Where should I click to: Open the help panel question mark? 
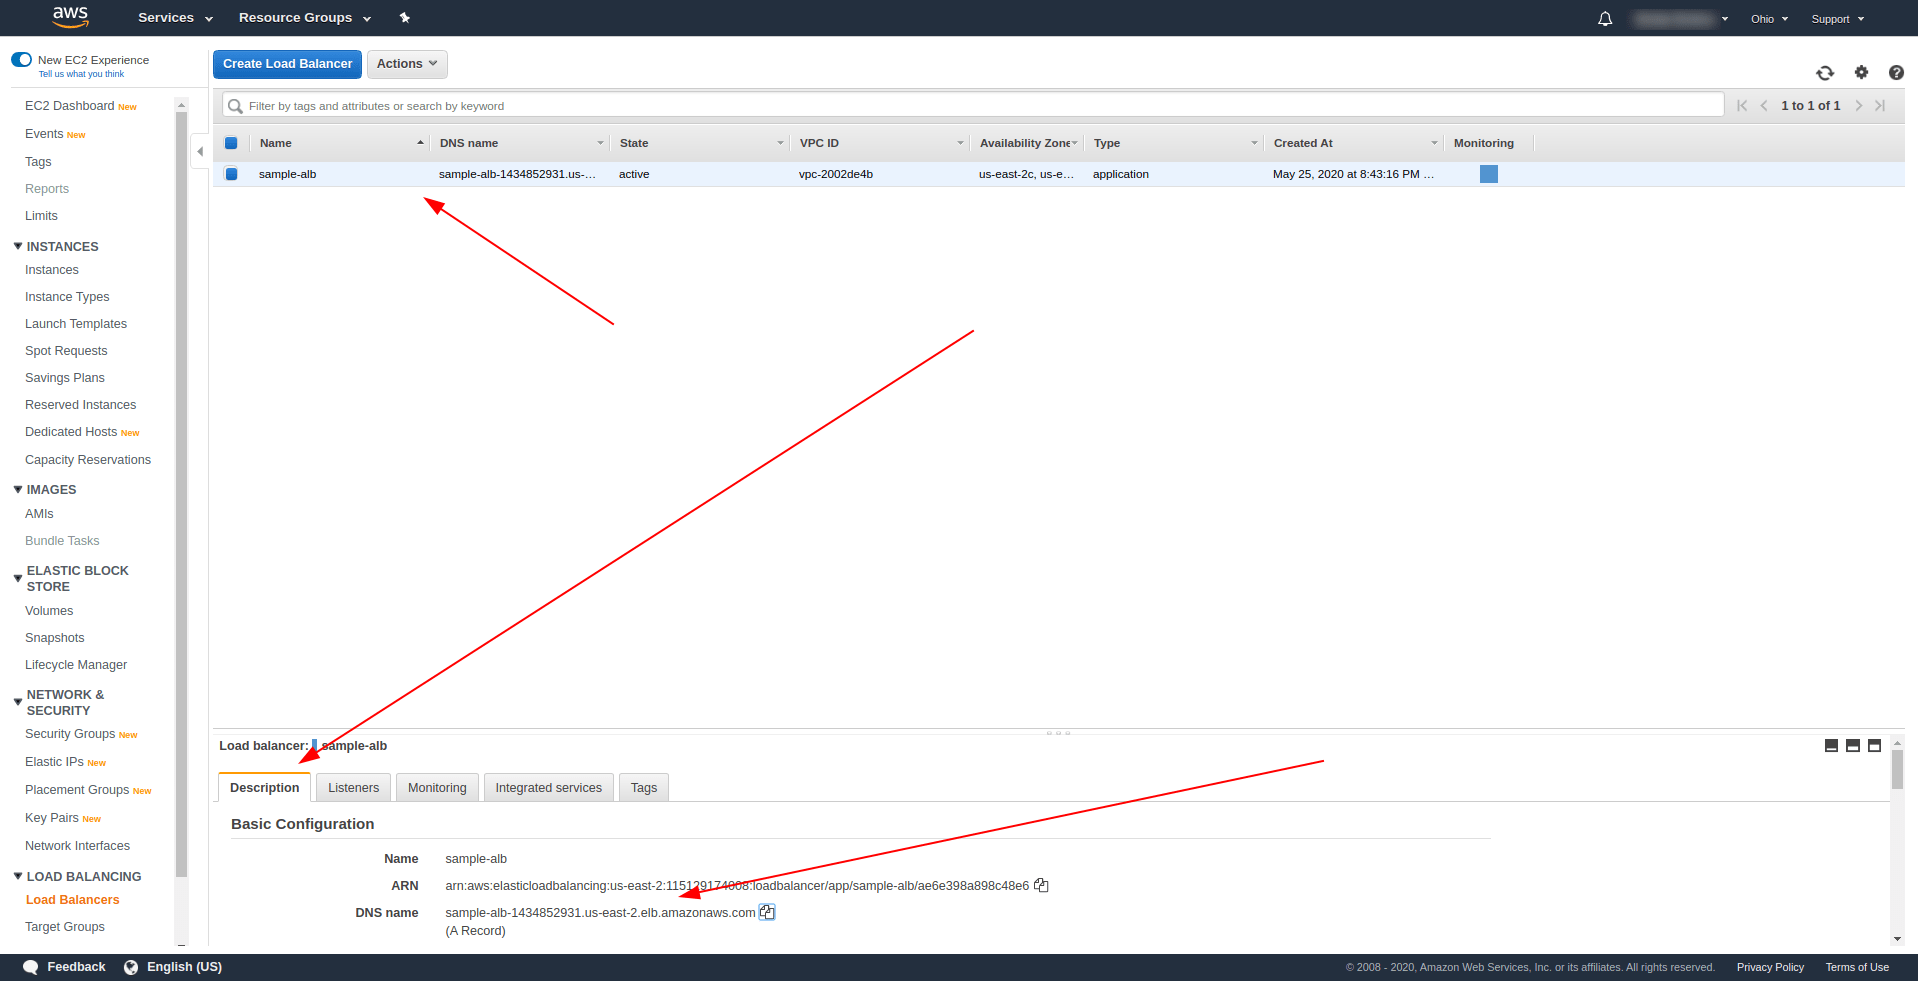(1896, 73)
